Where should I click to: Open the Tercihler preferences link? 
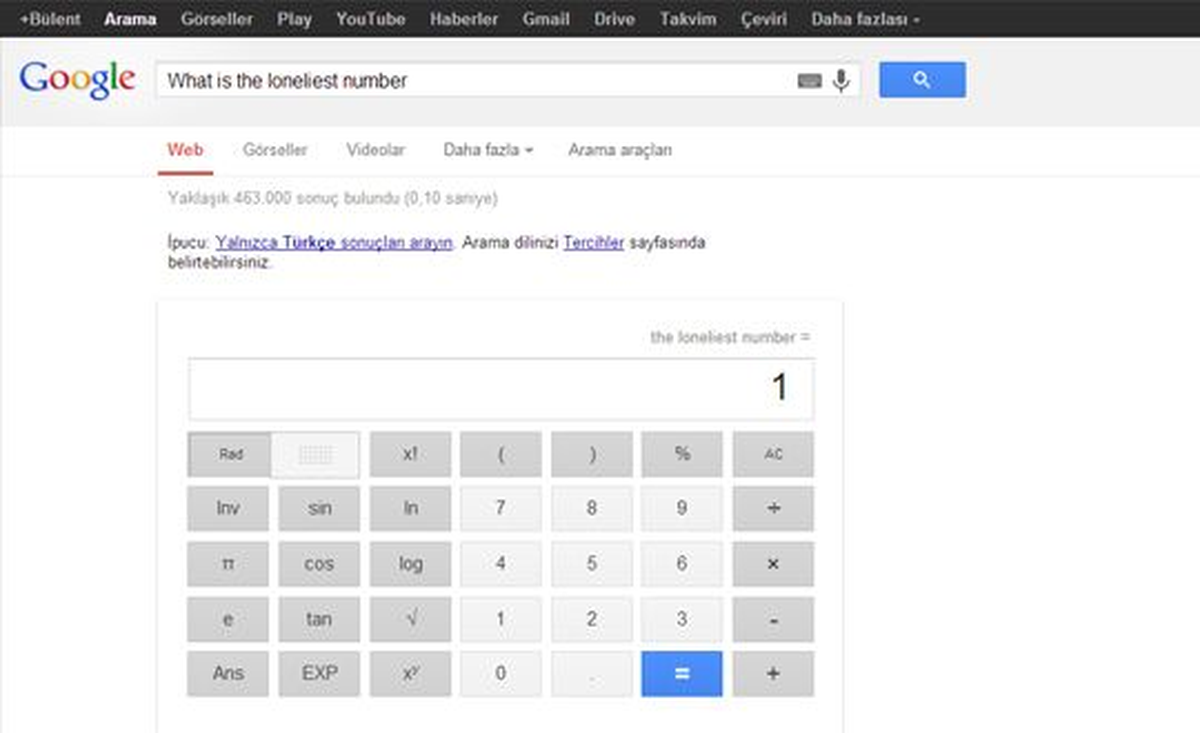[594, 243]
